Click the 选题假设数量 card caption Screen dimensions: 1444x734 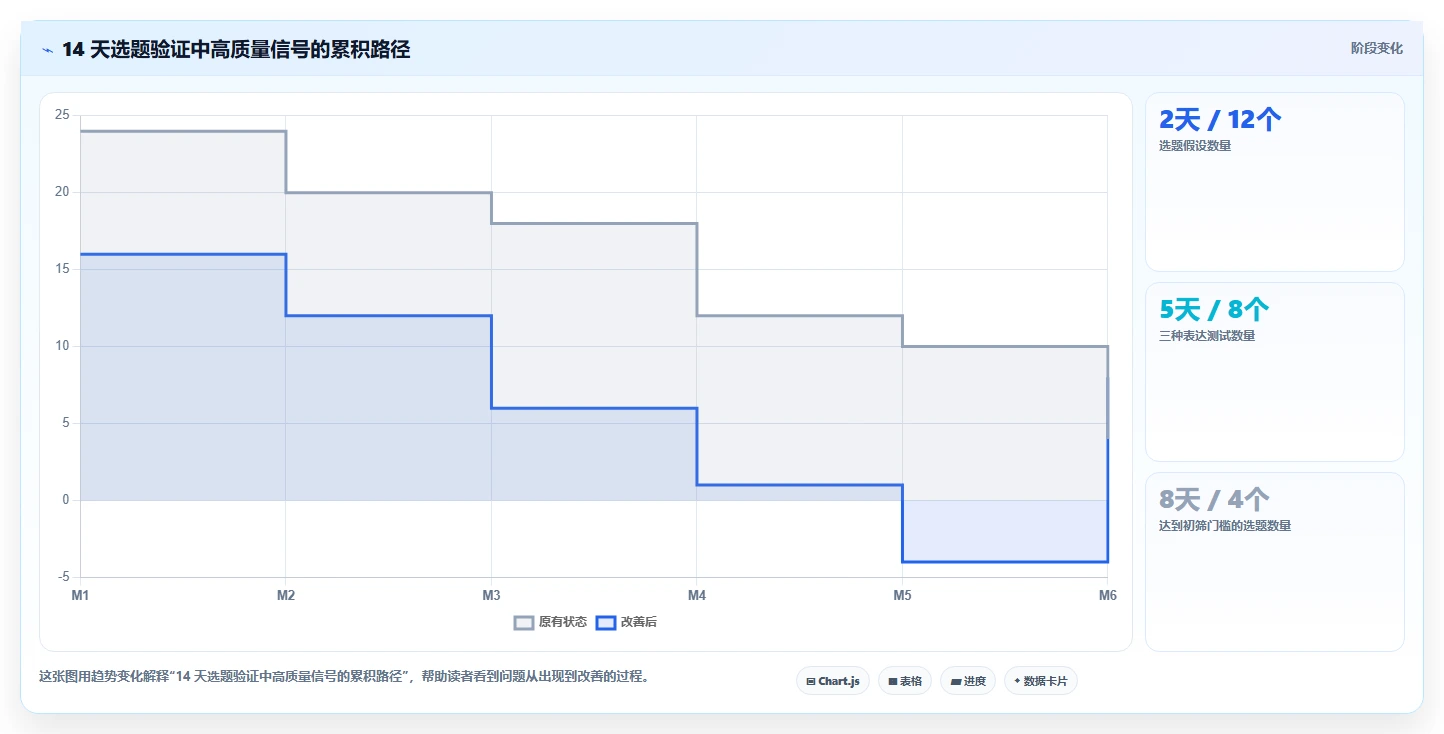pyautogui.click(x=1195, y=146)
